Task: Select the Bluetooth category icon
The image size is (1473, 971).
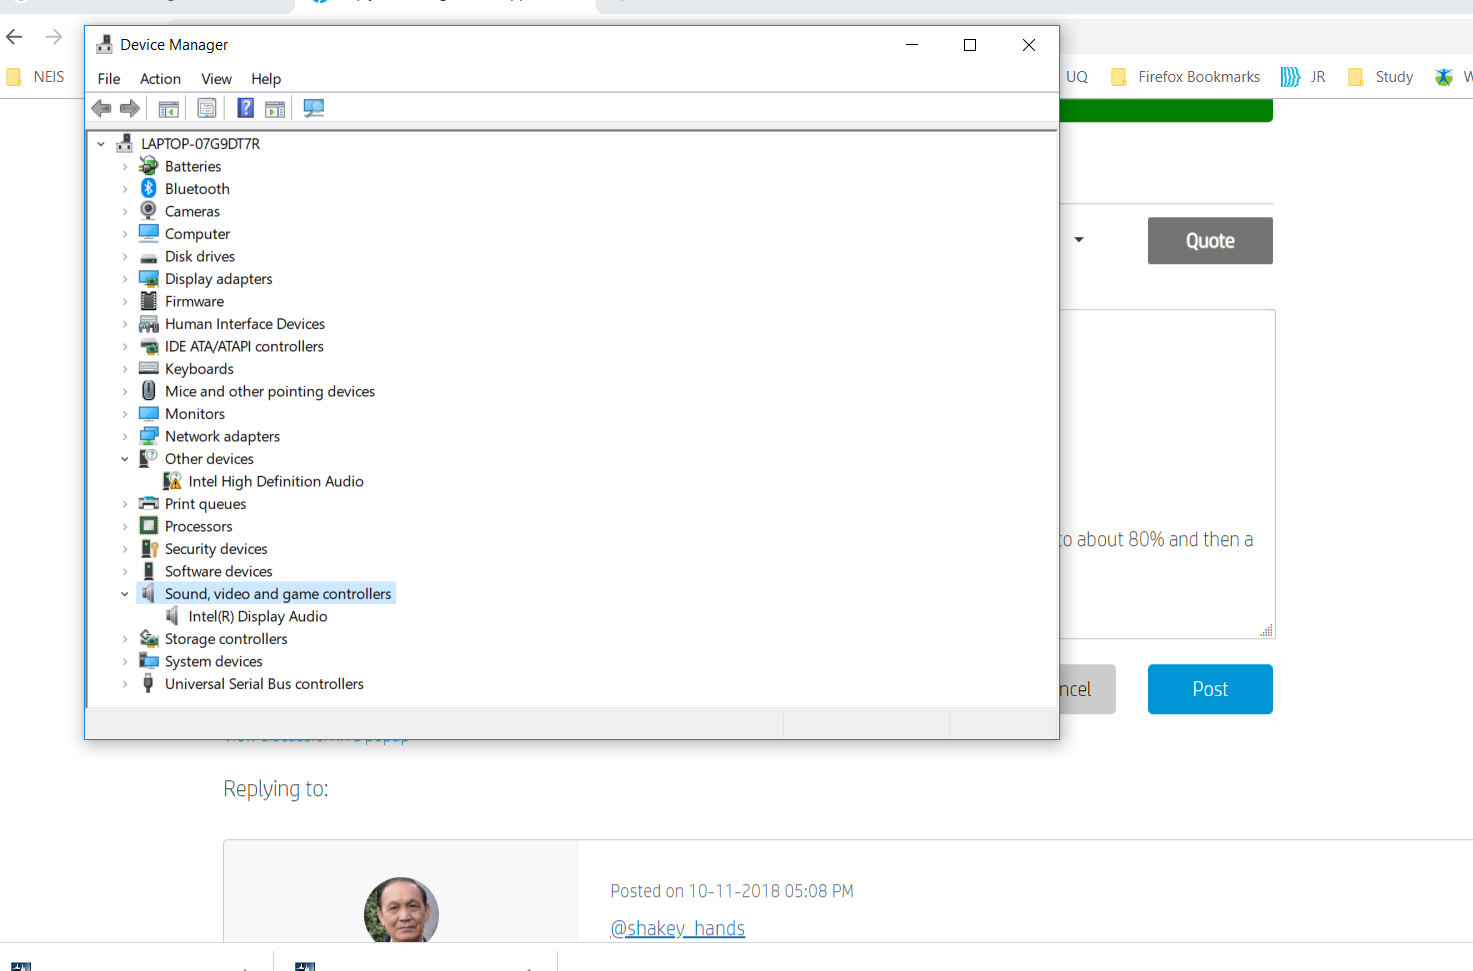Action: click(x=149, y=188)
